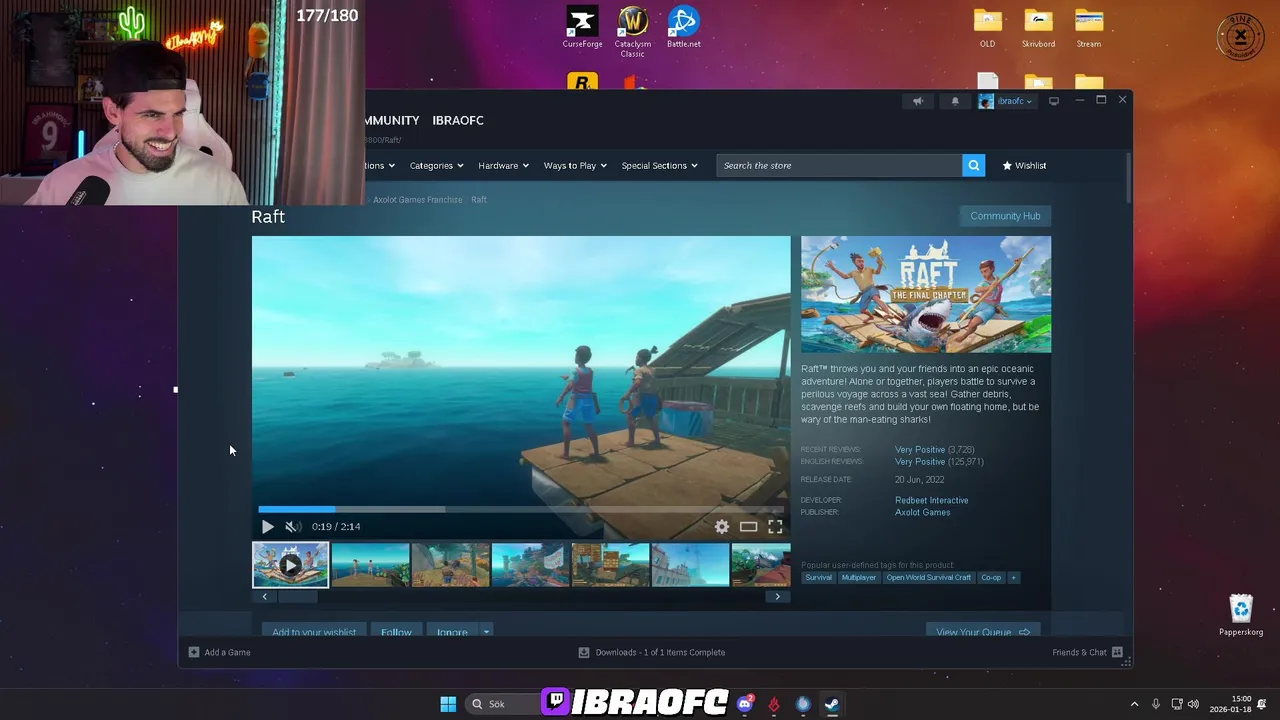Open Discord from the taskbar
The image size is (1280, 720).
(x=744, y=704)
